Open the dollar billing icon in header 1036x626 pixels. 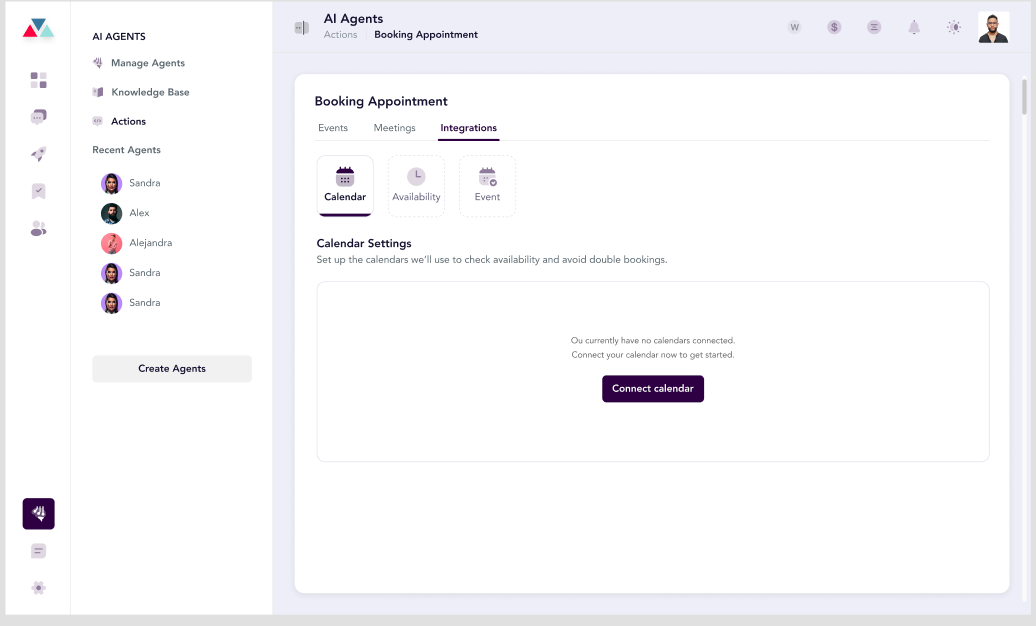tap(834, 27)
